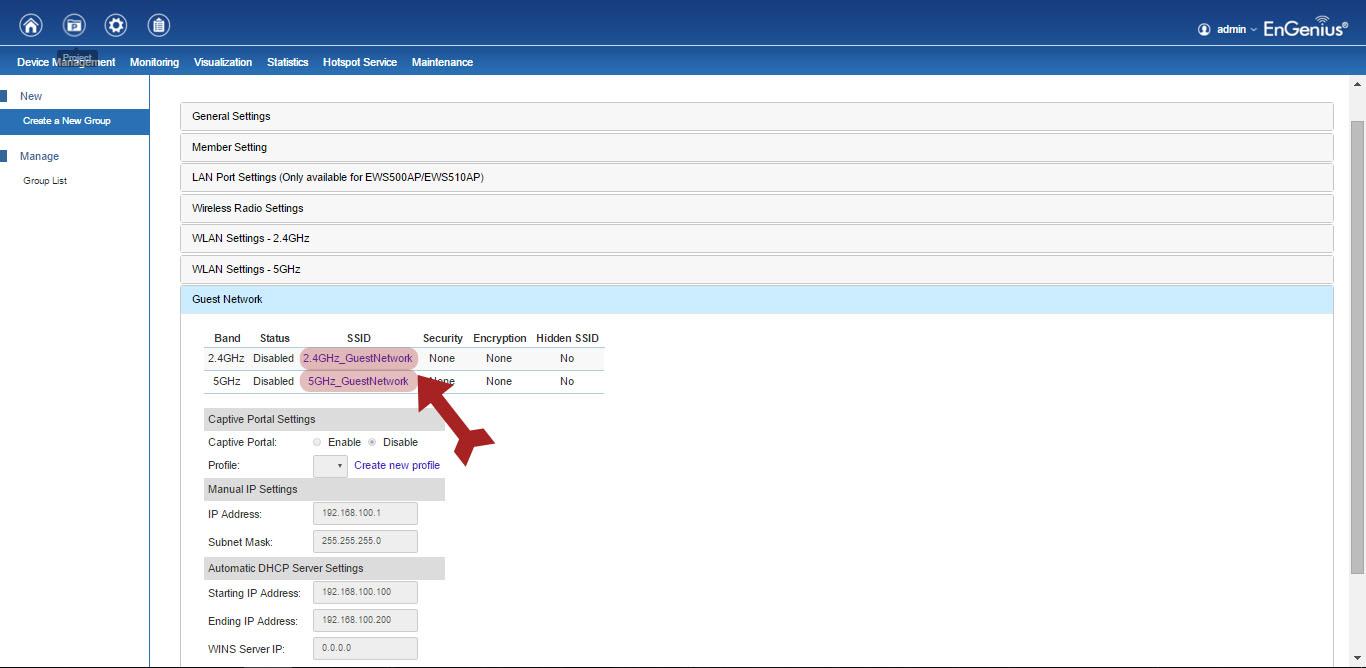1366x668 pixels.
Task: Open the settings gear icon
Action: [x=116, y=26]
